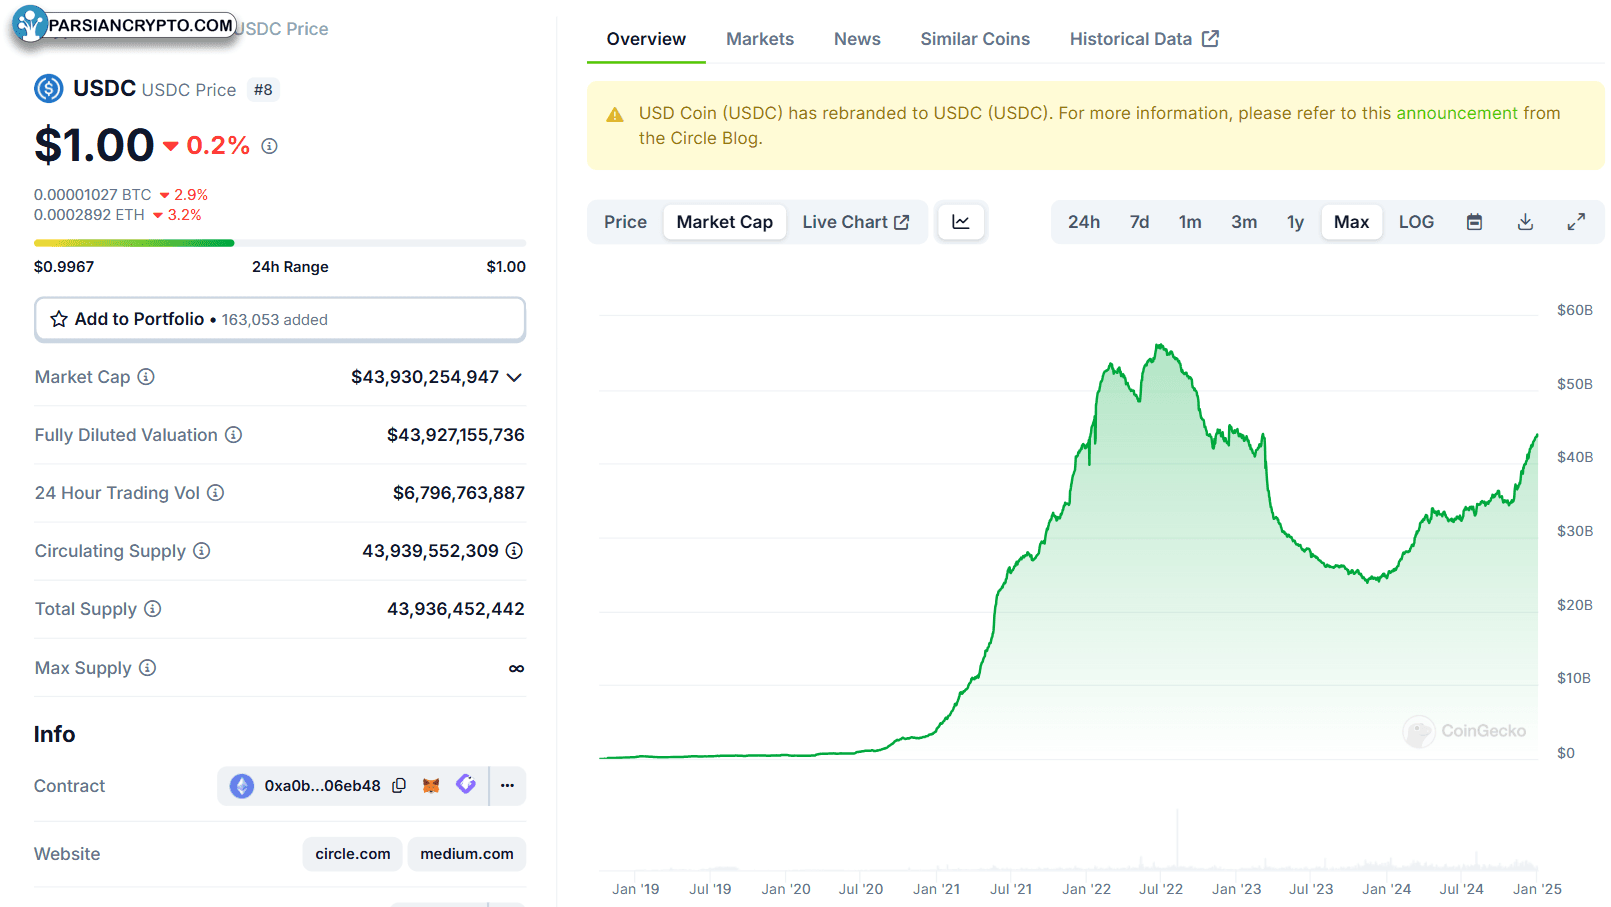This screenshot has height=907, width=1611.
Task: Click the infinity symbol for Max Supply
Action: point(516,668)
